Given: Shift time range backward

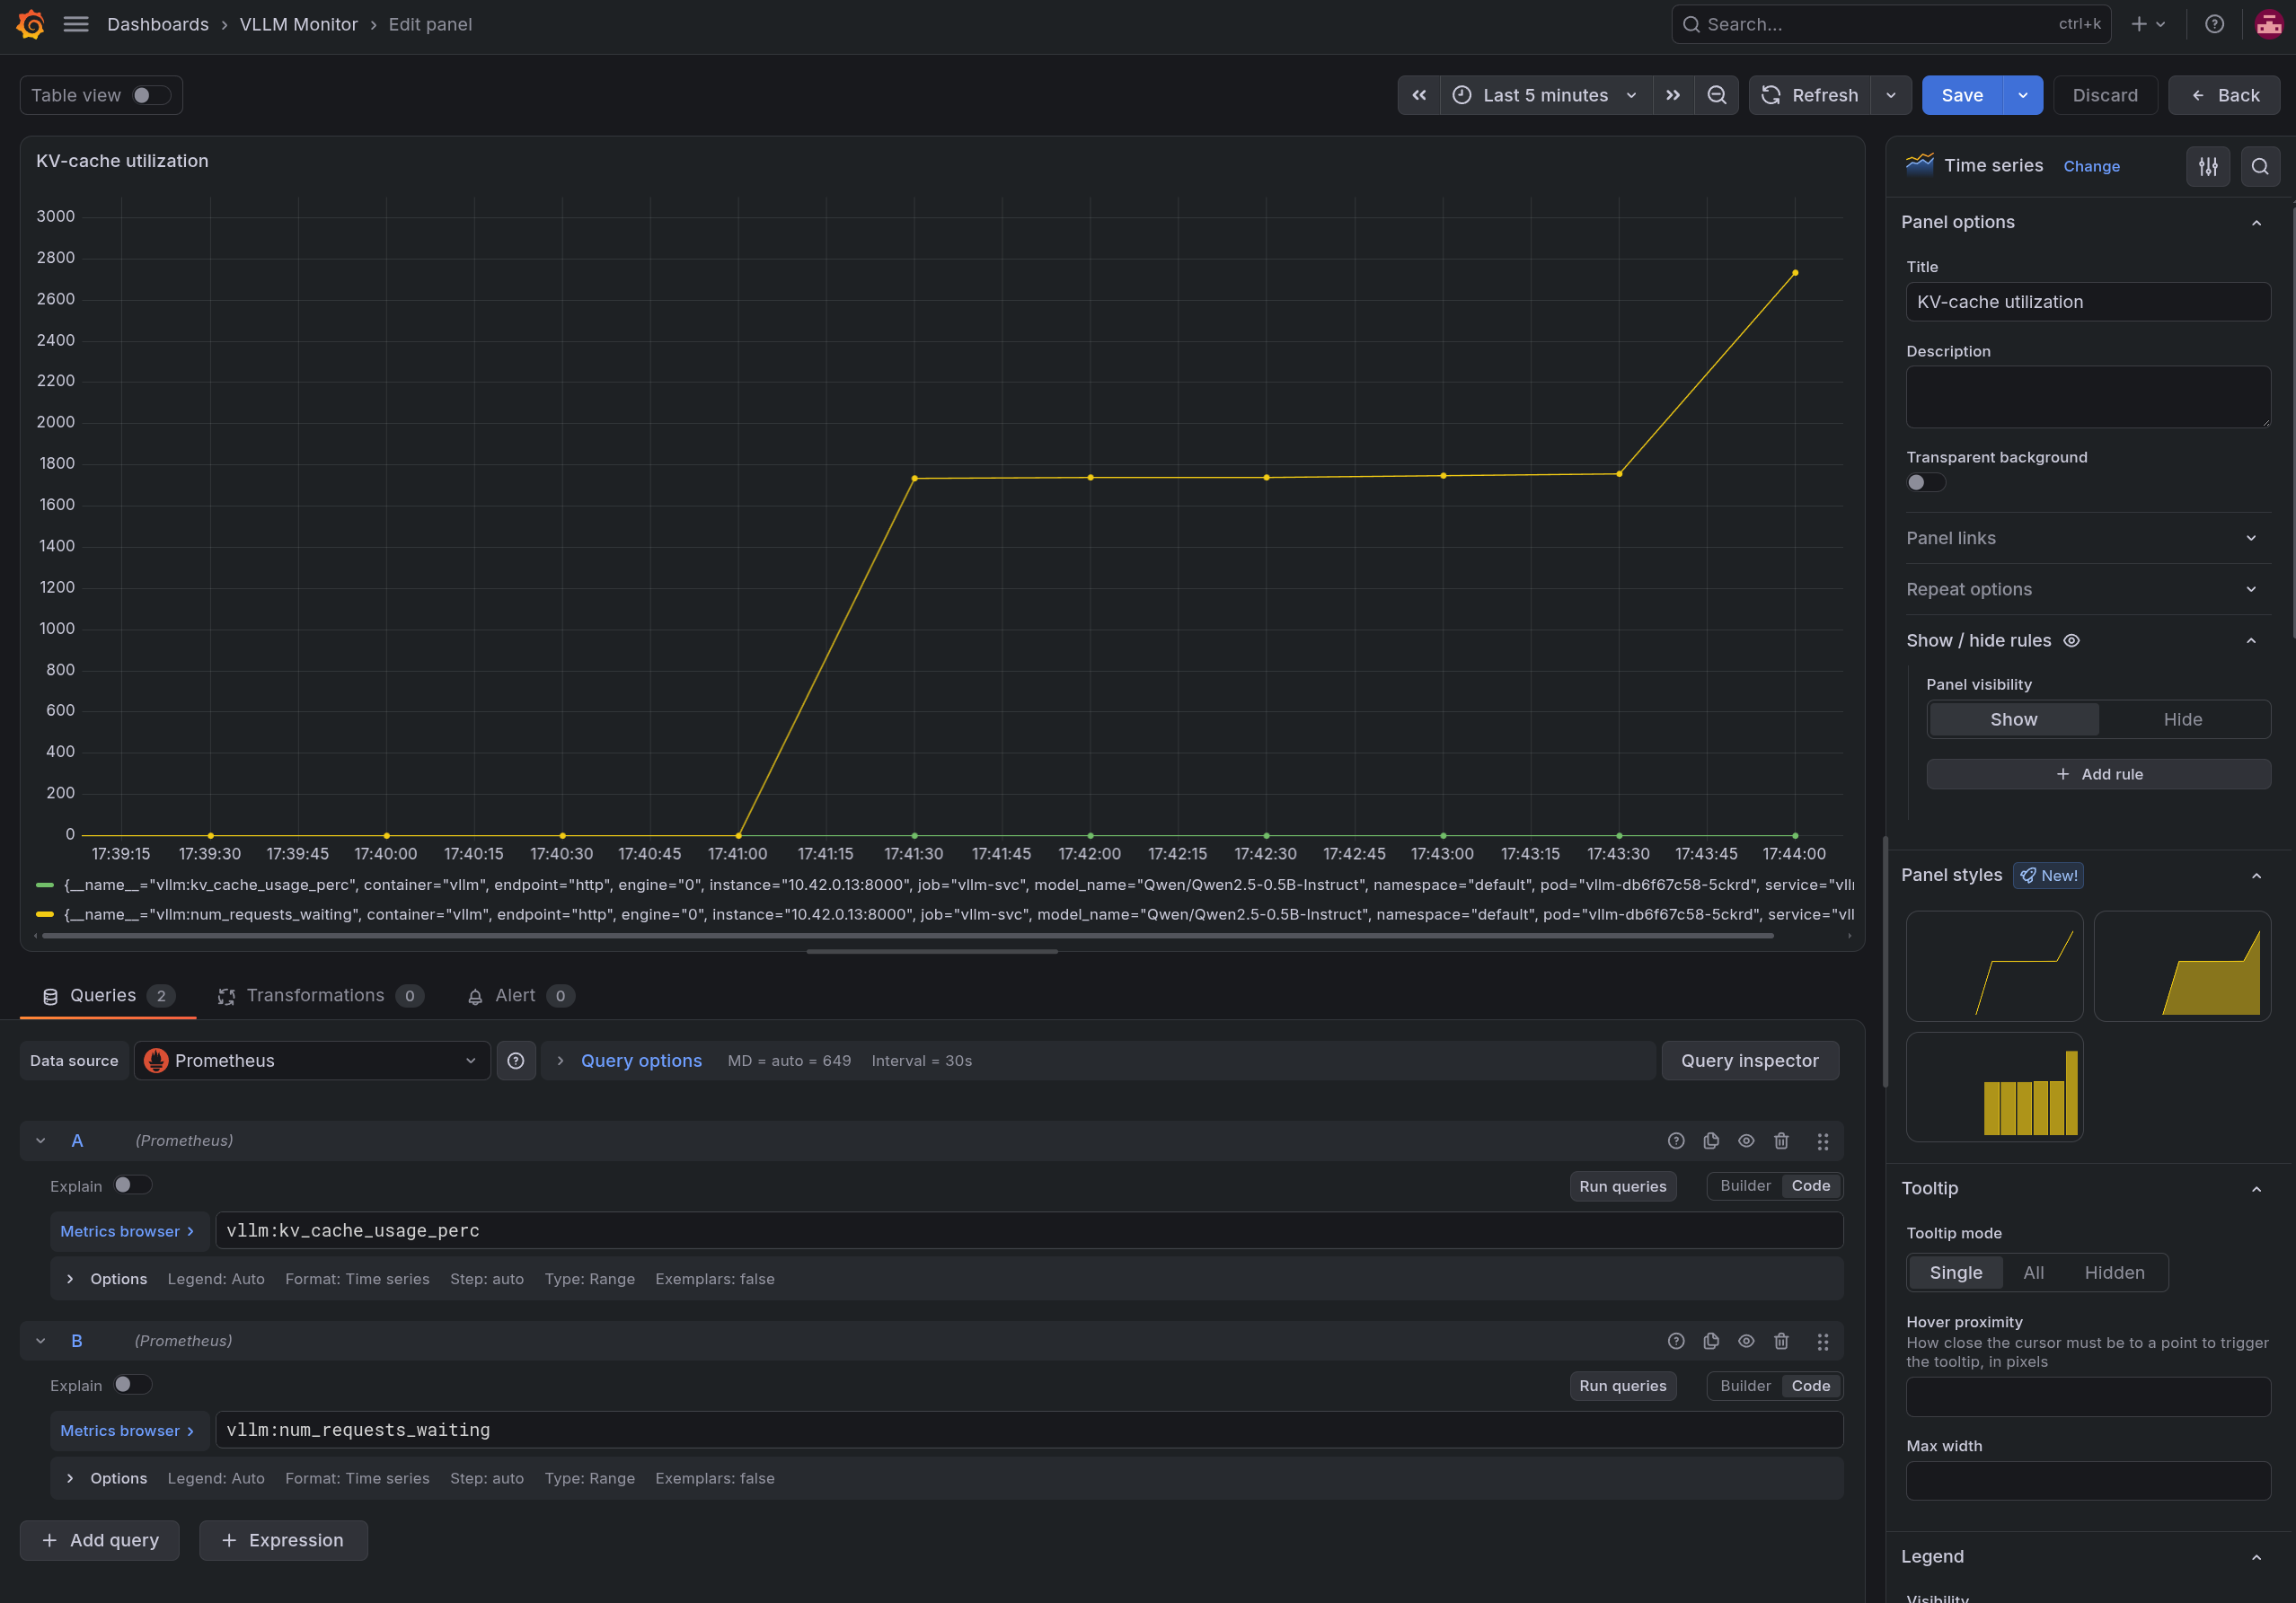Looking at the screenshot, I should coord(1418,95).
